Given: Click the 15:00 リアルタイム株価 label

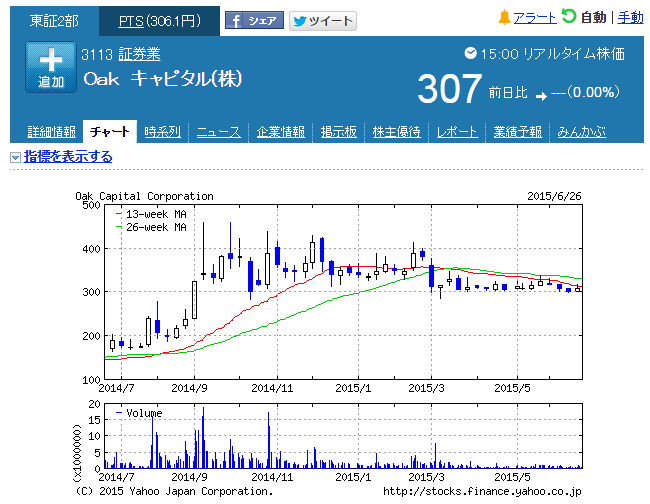Looking at the screenshot, I should pyautogui.click(x=553, y=54).
